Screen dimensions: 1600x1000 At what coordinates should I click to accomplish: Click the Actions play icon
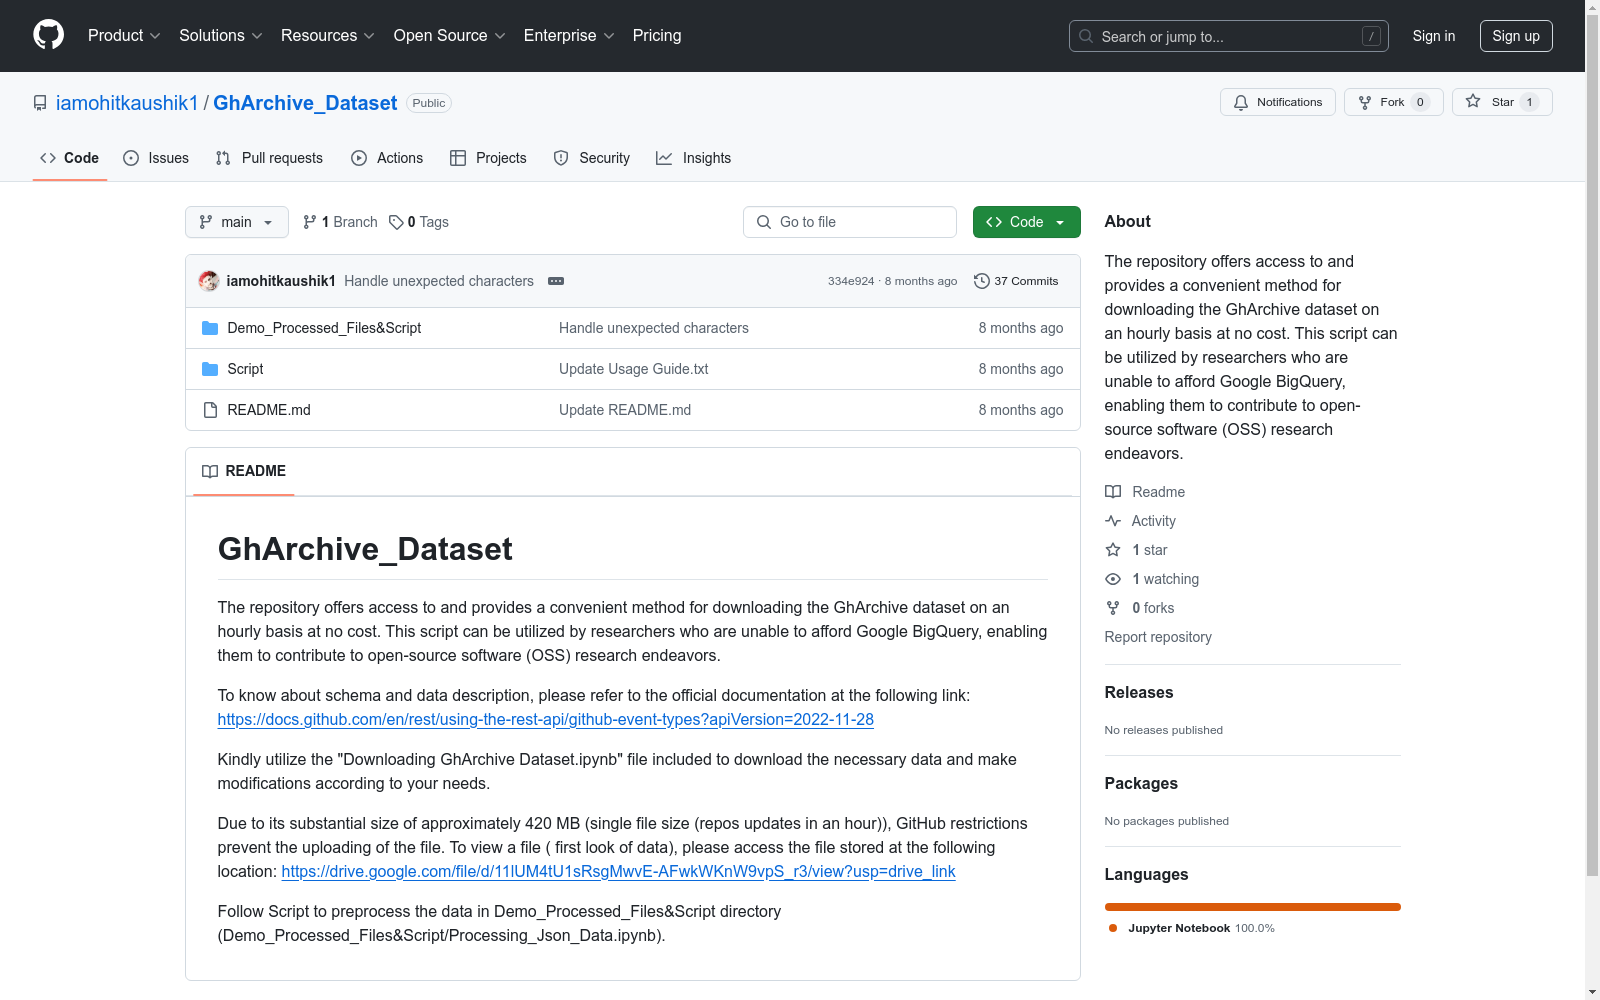coord(359,158)
